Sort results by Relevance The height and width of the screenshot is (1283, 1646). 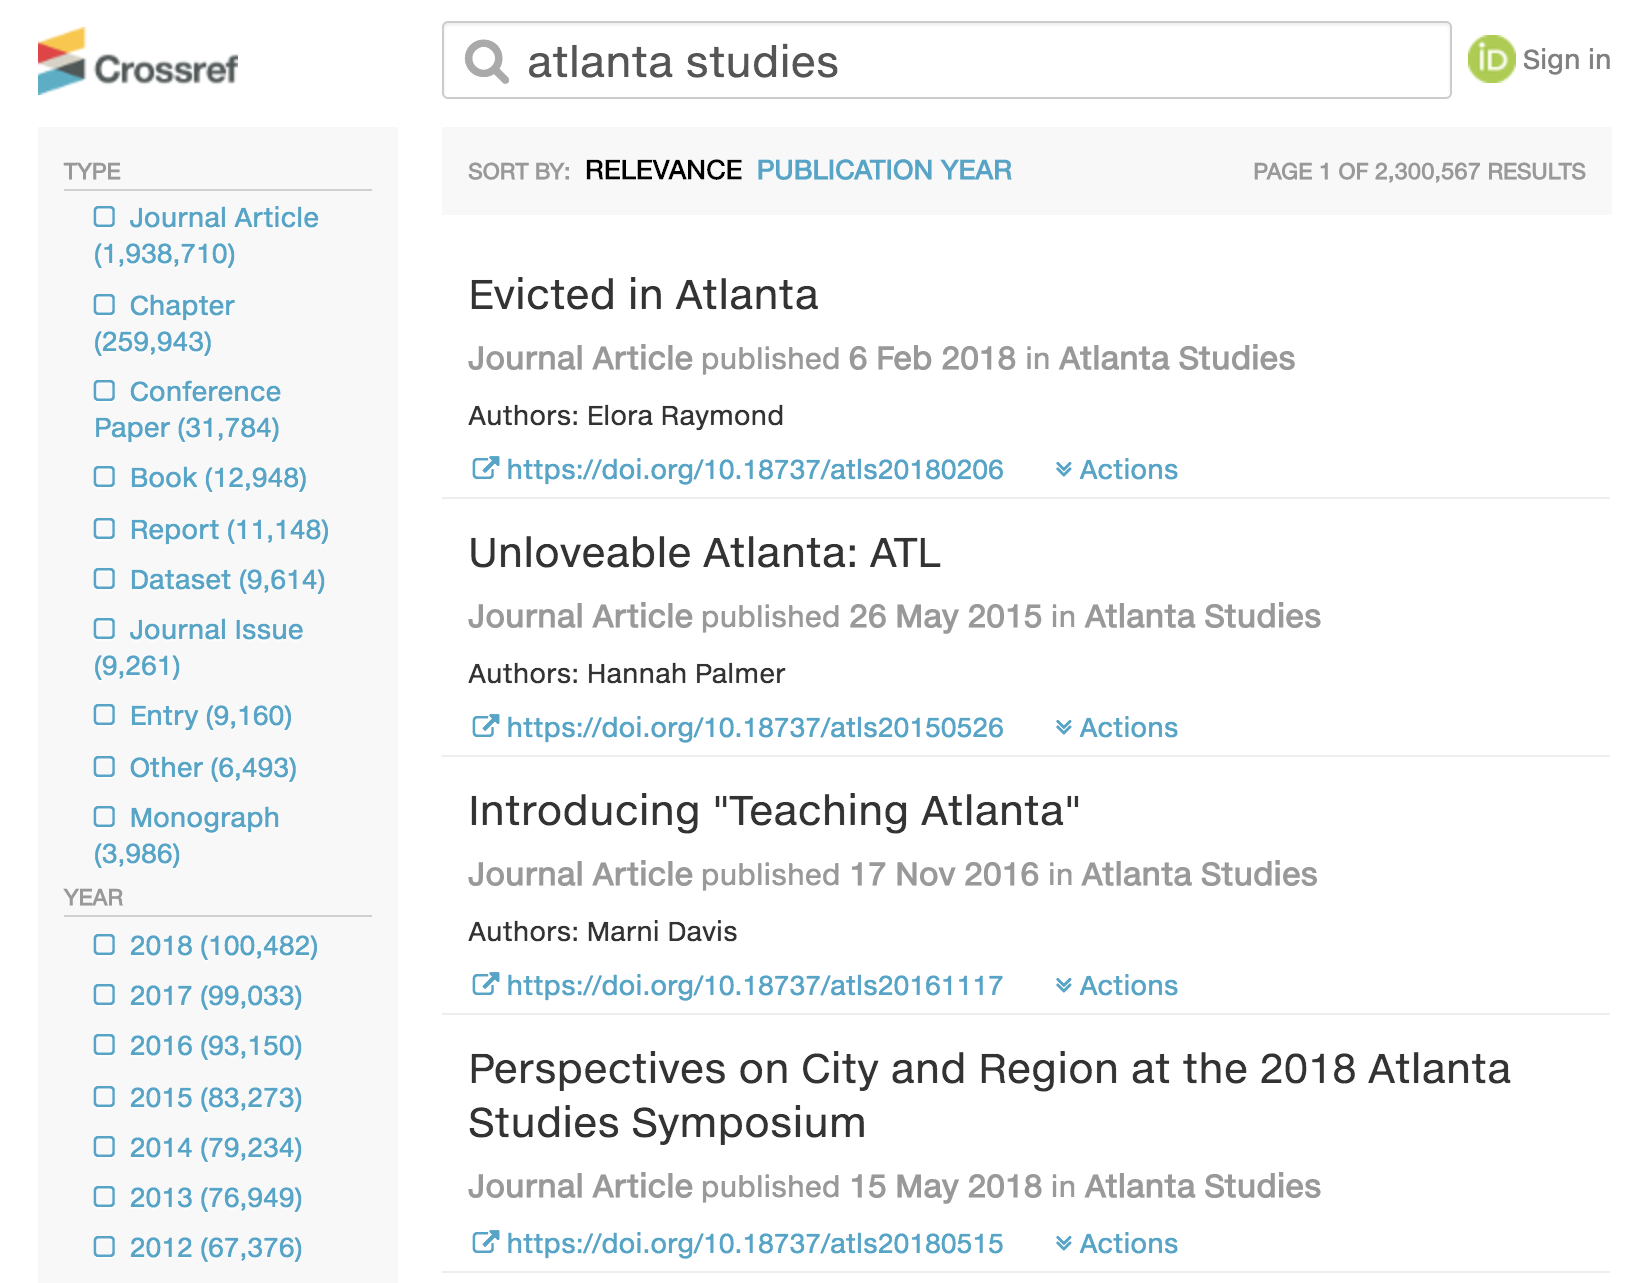pyautogui.click(x=663, y=170)
